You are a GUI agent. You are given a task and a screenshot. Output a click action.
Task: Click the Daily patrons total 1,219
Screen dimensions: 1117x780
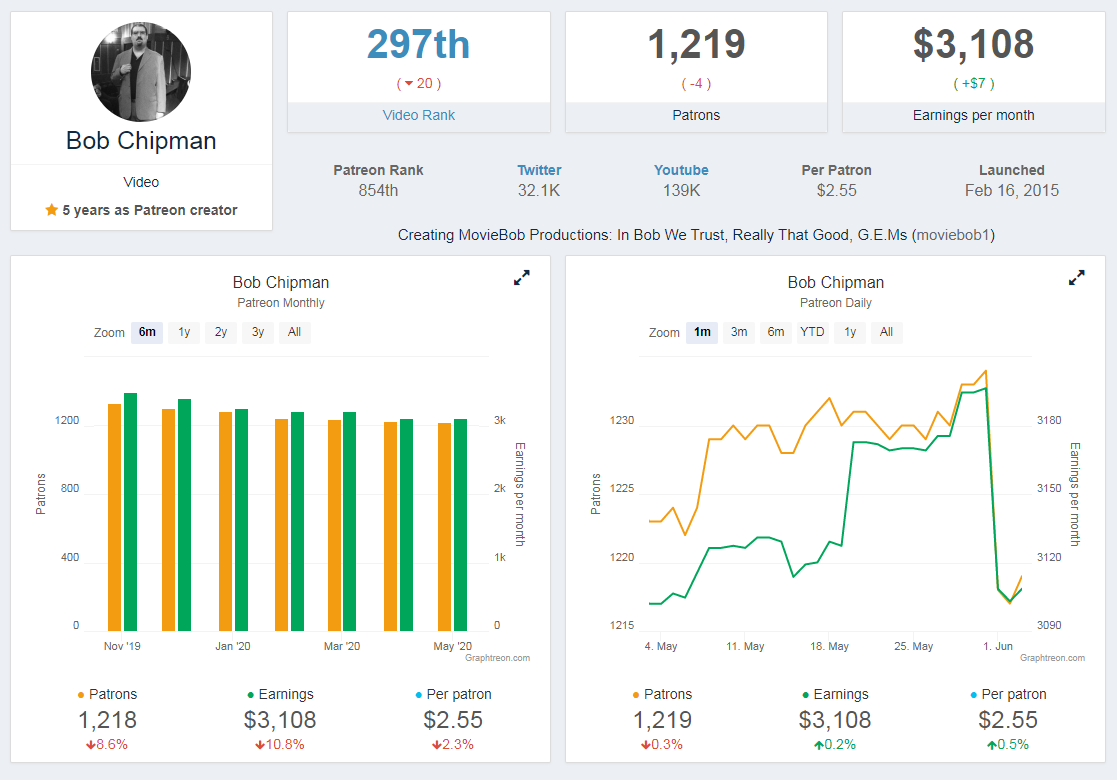click(x=662, y=720)
